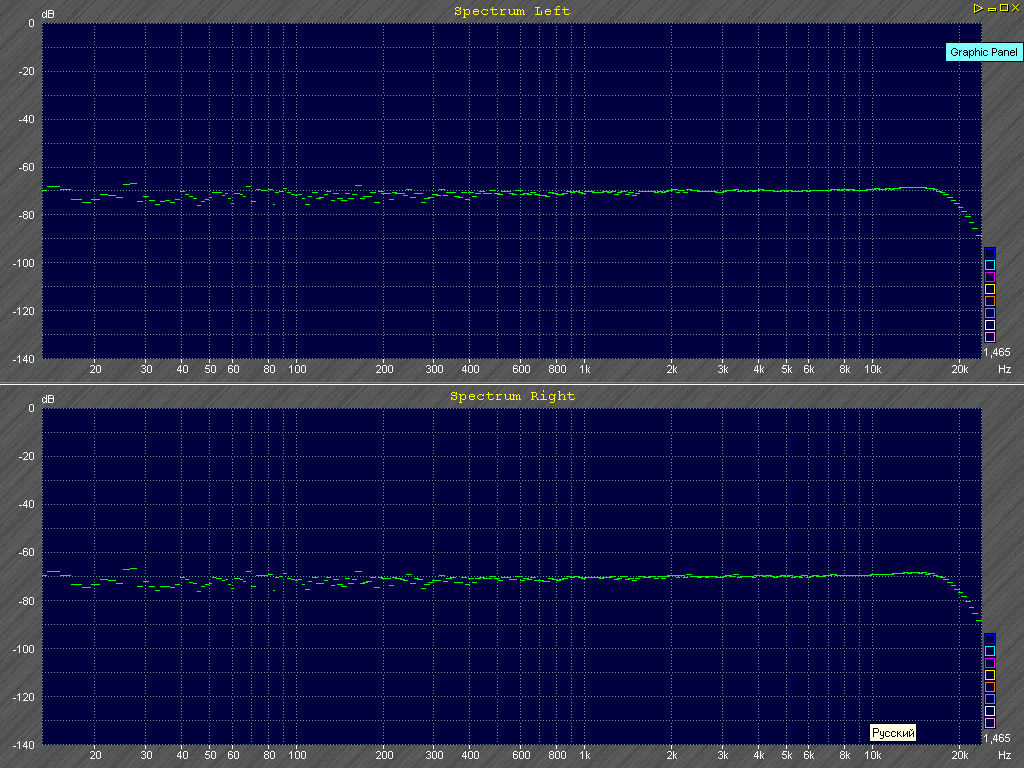Enable the yellow trace box in Spectrum Right

pos(990,675)
